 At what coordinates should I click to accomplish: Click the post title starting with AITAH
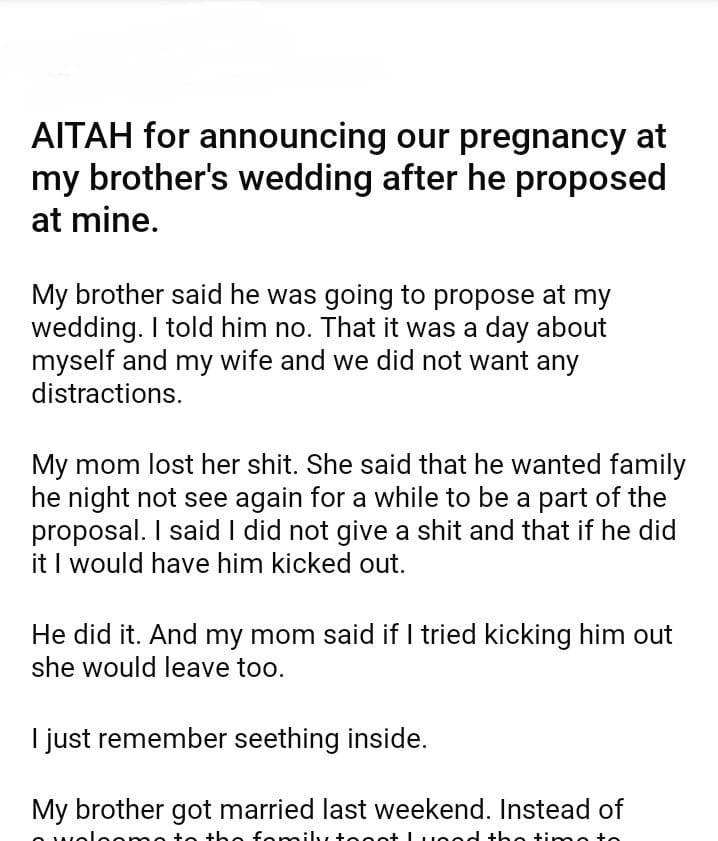coord(349,178)
